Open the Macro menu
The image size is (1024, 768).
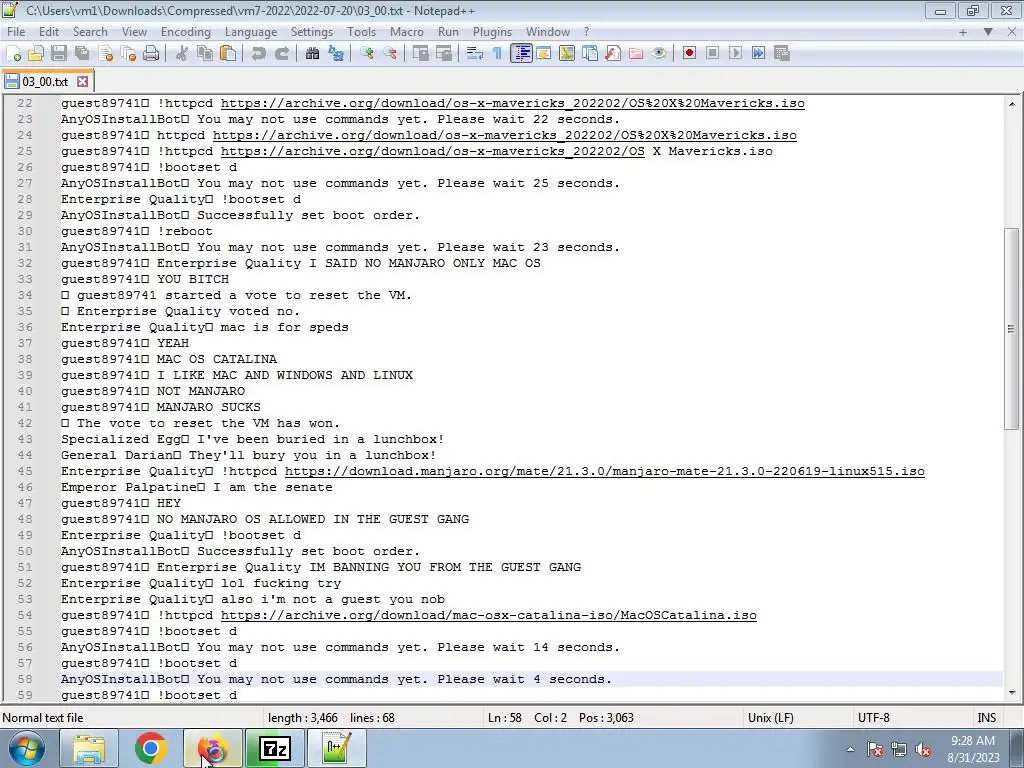(407, 32)
